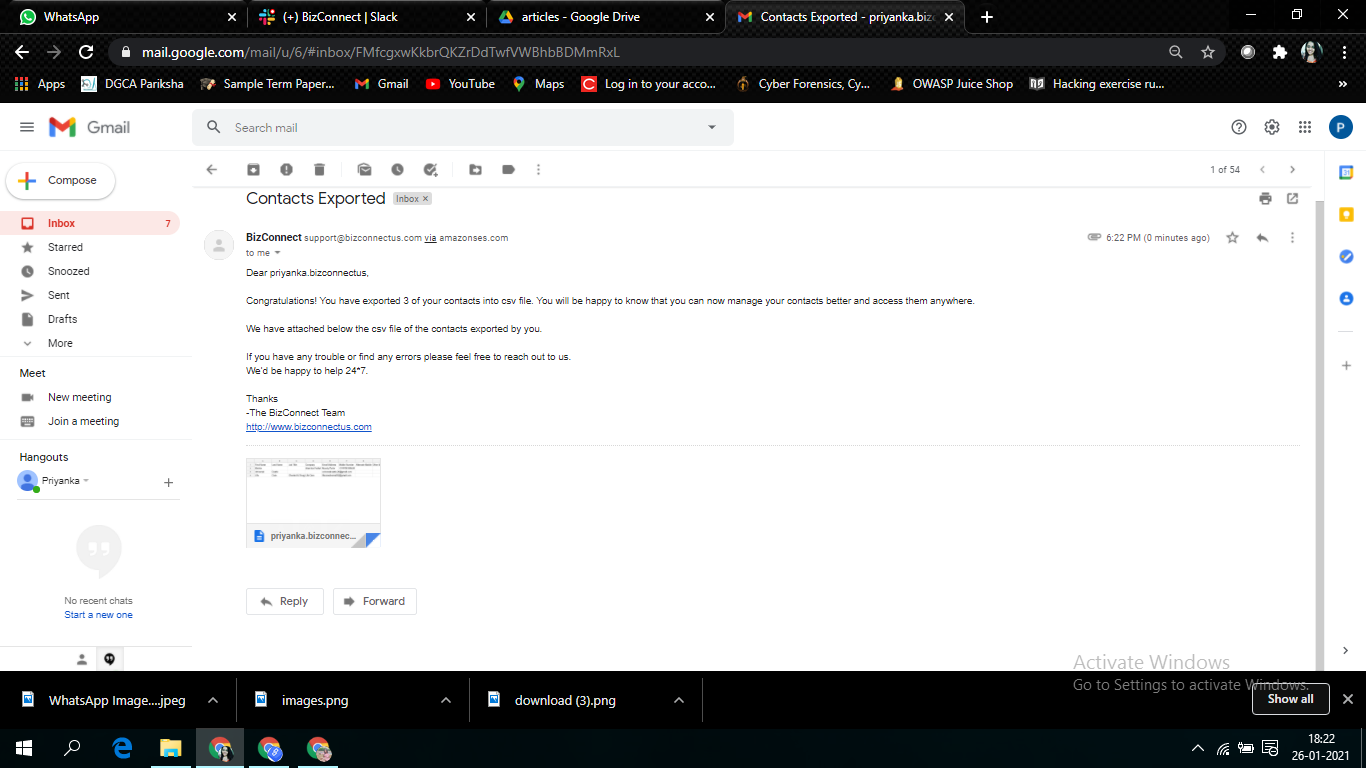
Task: Get add-ons plus icon in side panel
Action: point(1346,366)
